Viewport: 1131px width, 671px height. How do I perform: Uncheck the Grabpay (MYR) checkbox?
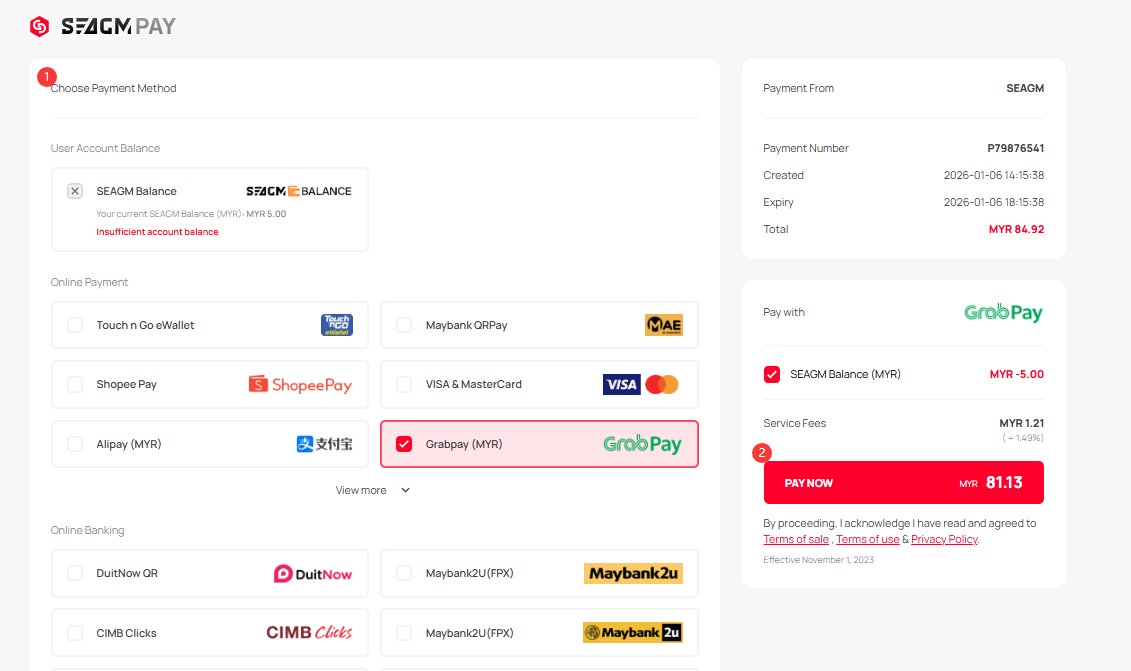pyautogui.click(x=404, y=444)
